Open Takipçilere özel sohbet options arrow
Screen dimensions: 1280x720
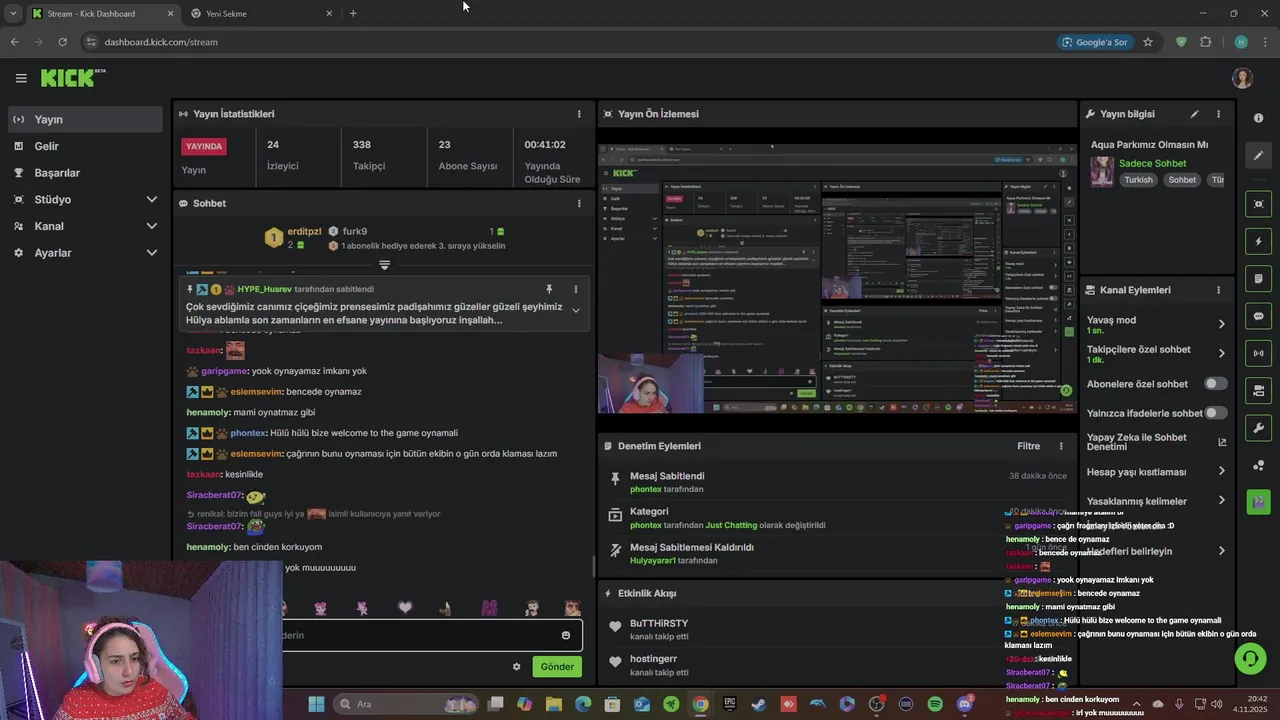tap(1221, 353)
